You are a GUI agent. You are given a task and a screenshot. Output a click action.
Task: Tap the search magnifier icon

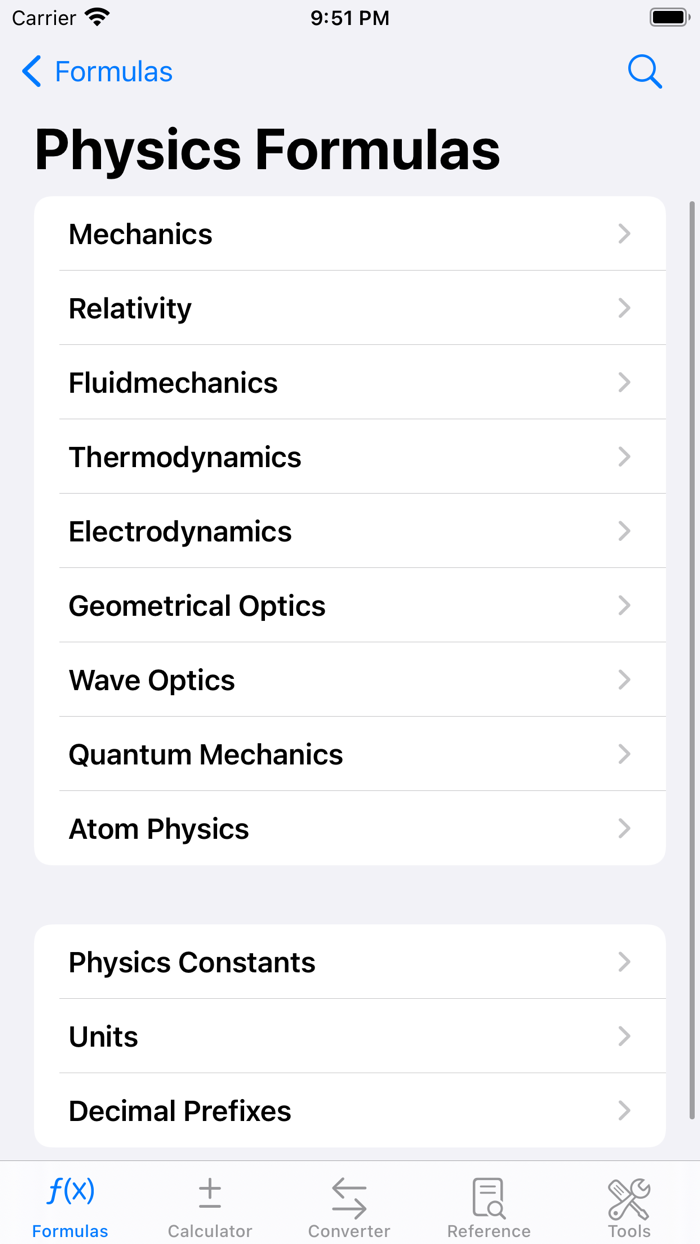[645, 71]
